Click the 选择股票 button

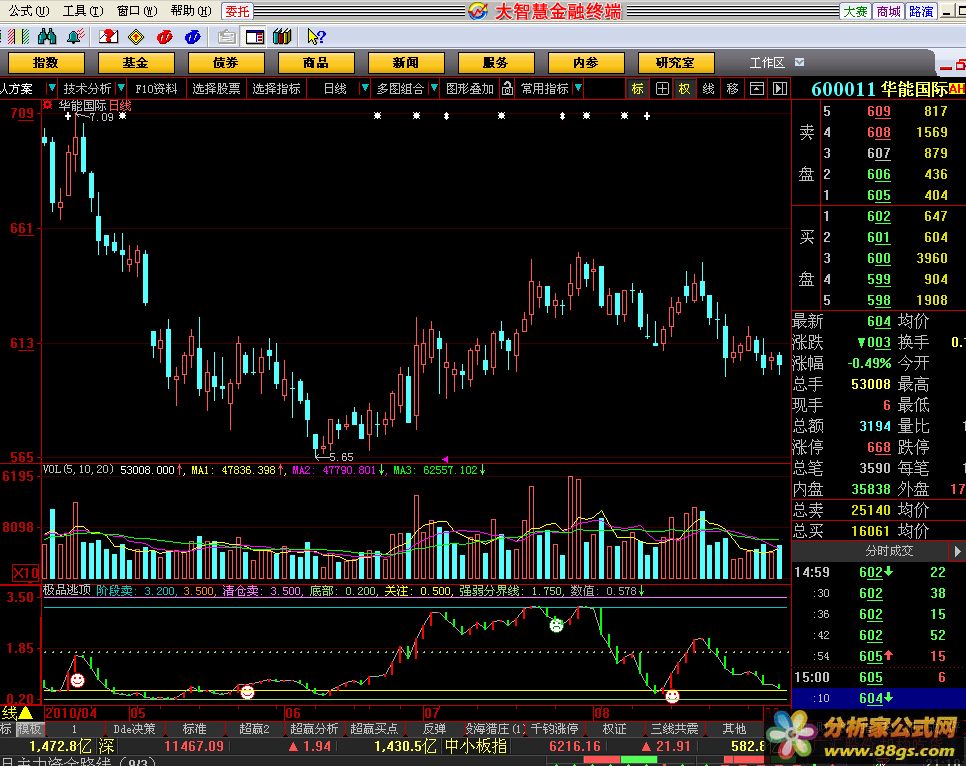coord(216,89)
